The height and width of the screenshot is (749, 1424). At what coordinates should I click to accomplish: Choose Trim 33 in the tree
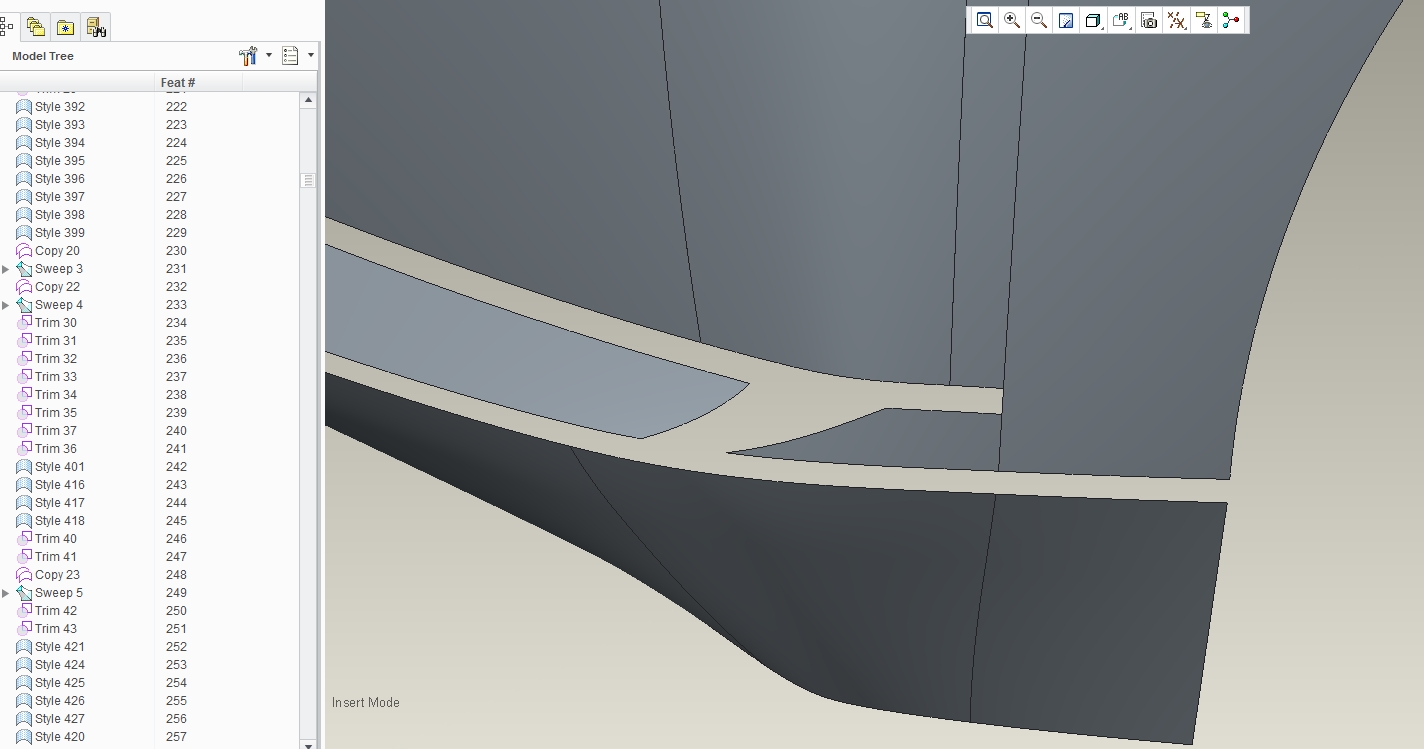click(x=56, y=377)
